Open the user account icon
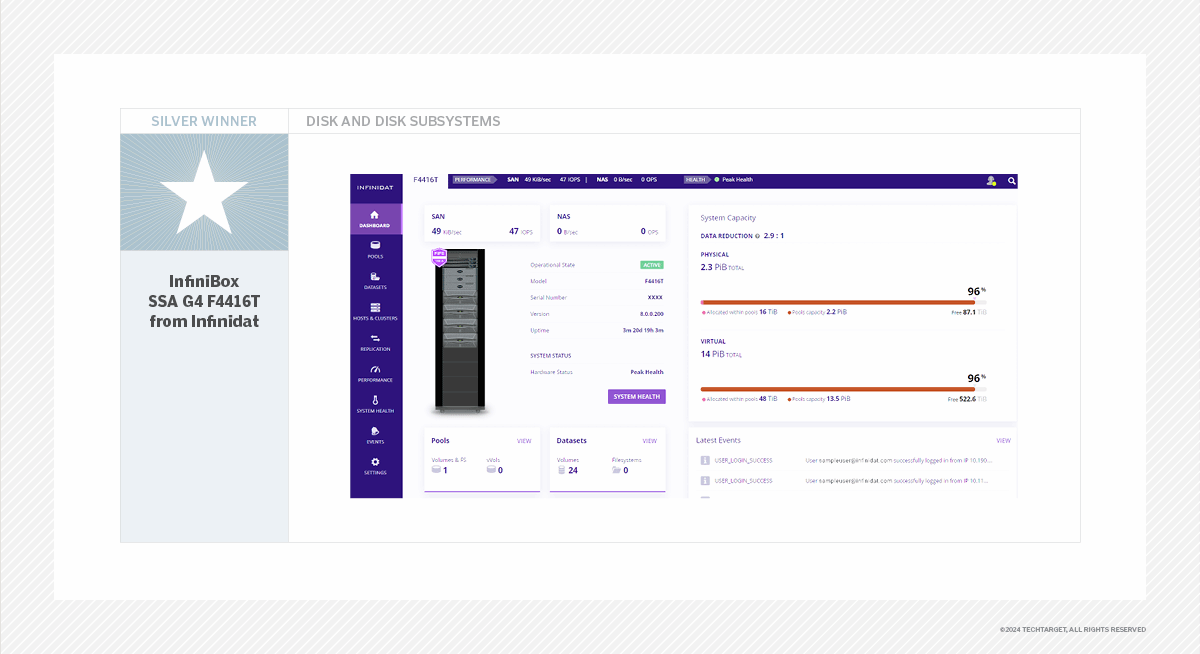1200x654 pixels. (x=990, y=181)
